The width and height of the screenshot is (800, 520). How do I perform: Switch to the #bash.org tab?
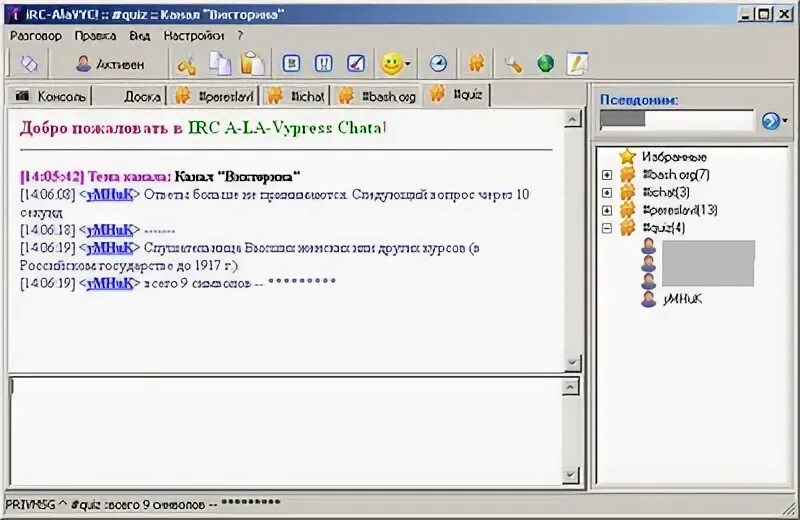click(377, 96)
